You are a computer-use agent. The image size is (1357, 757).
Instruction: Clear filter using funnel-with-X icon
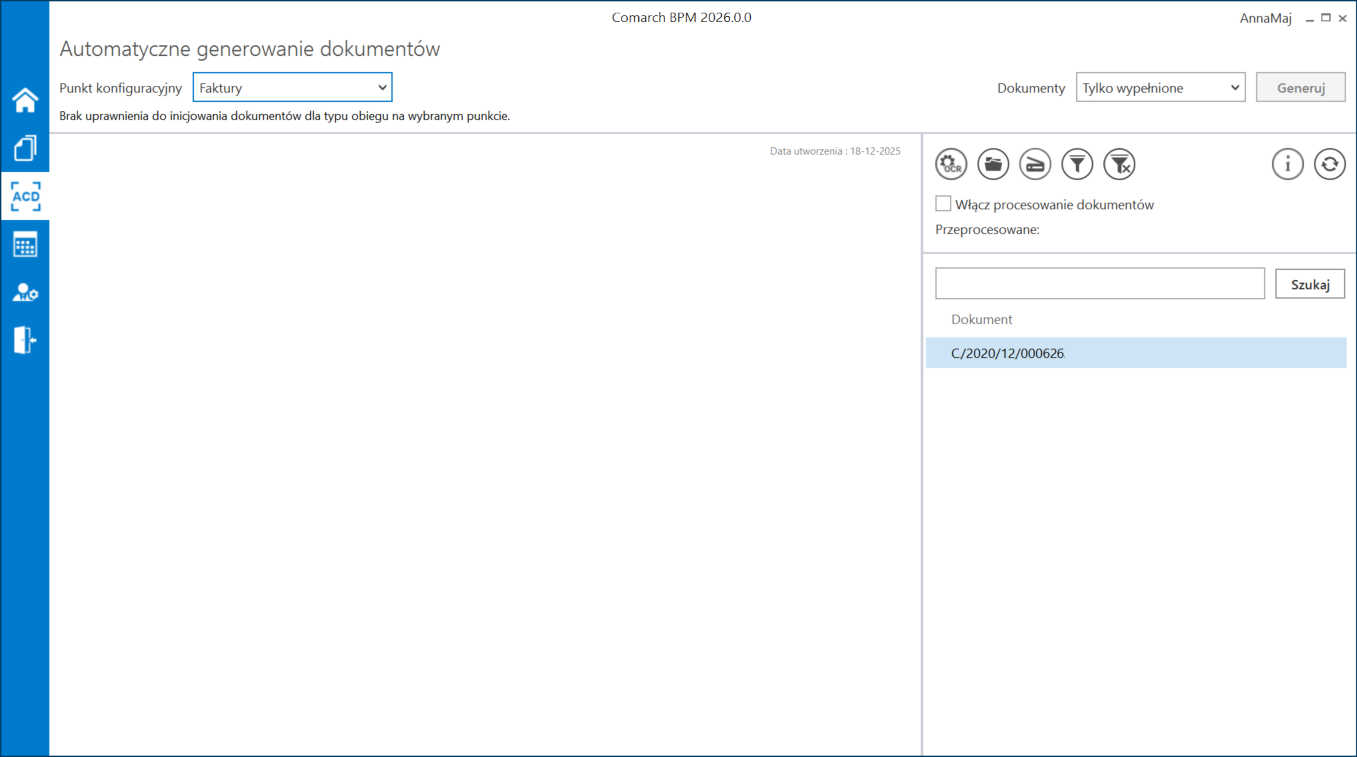pos(1119,164)
